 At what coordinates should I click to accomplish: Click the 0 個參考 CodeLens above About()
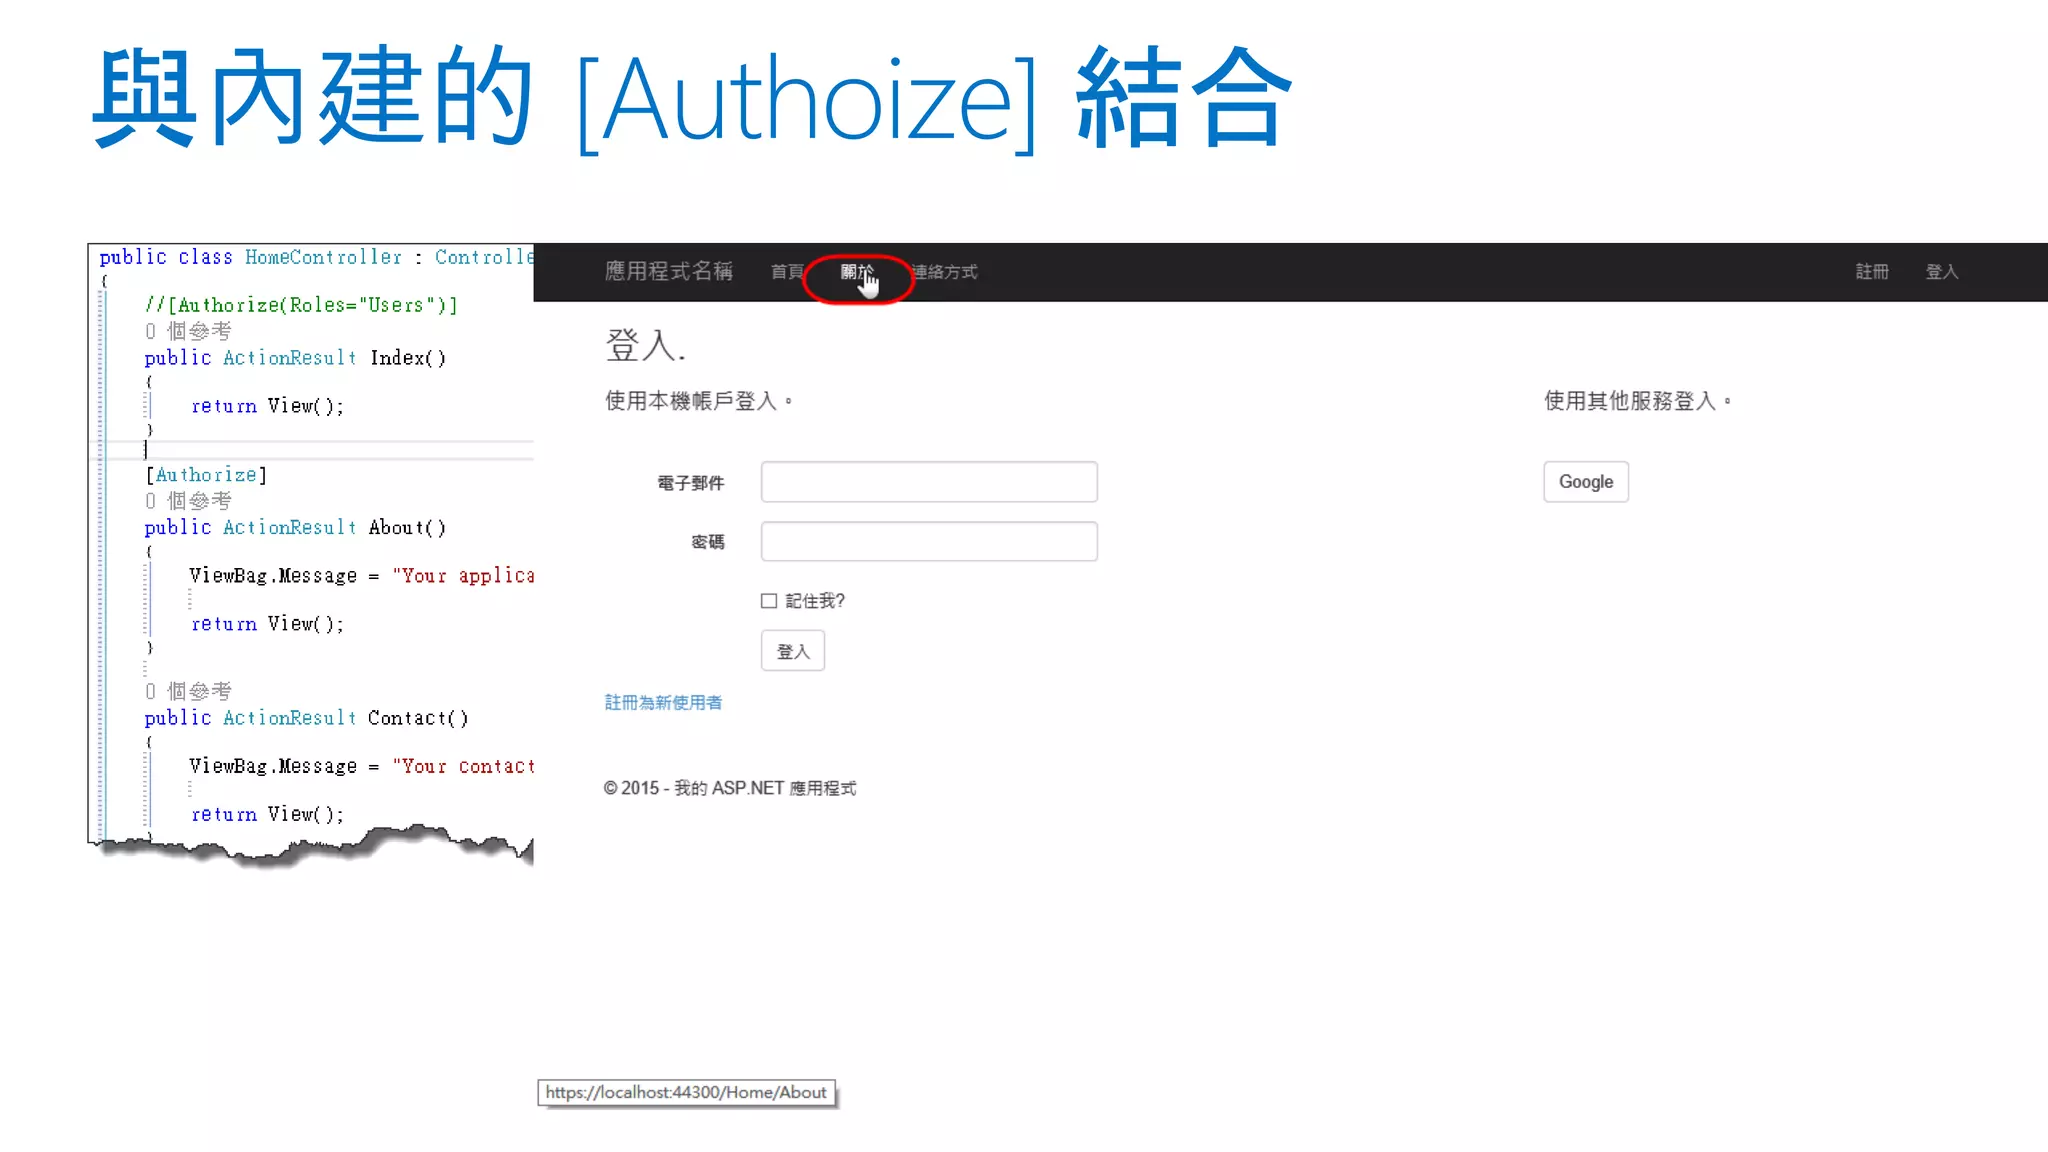point(188,500)
